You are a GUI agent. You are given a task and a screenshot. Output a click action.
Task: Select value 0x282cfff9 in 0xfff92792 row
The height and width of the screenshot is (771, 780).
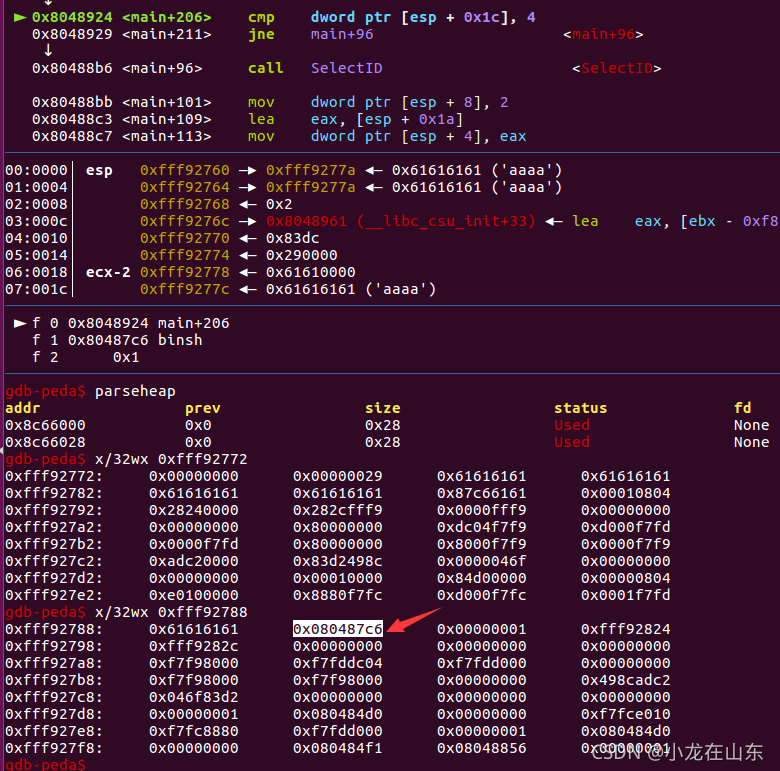(x=337, y=510)
